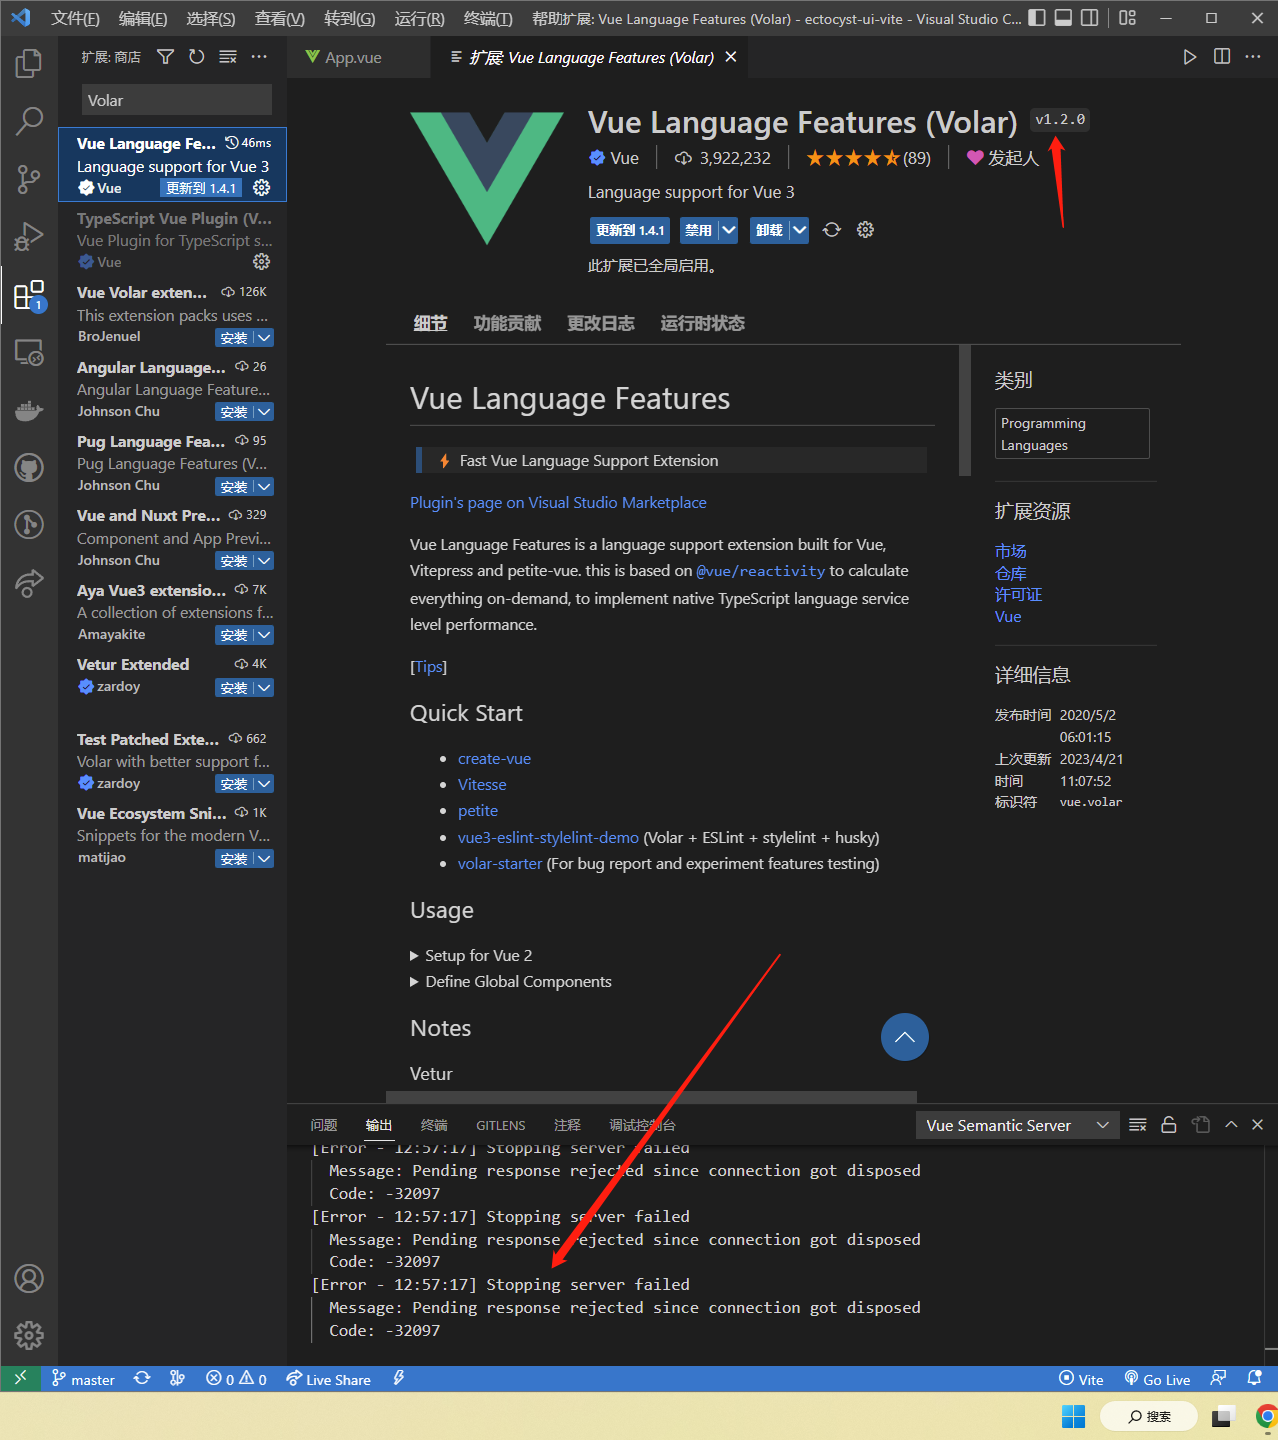Switch to the 更改日志 tab

pos(600,322)
